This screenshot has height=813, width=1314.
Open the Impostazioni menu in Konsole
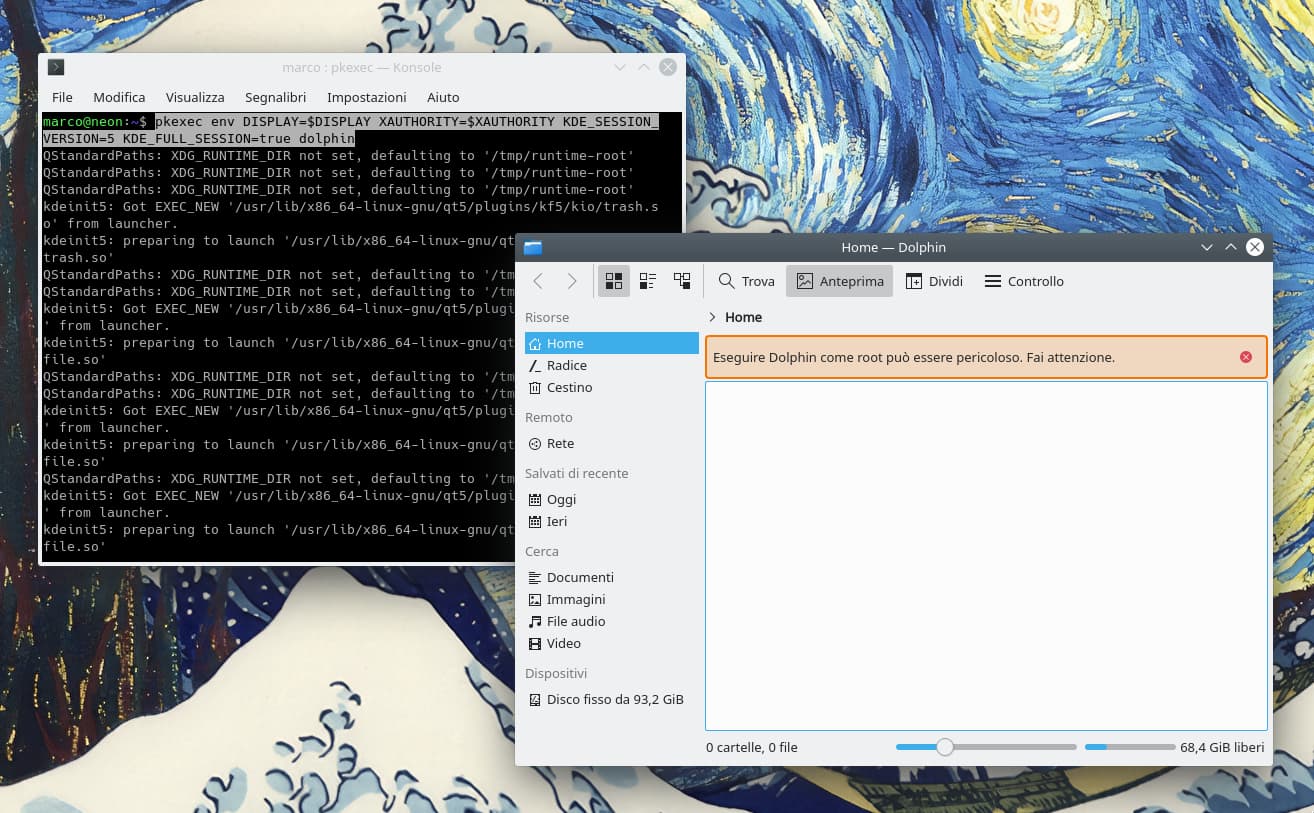[x=367, y=97]
